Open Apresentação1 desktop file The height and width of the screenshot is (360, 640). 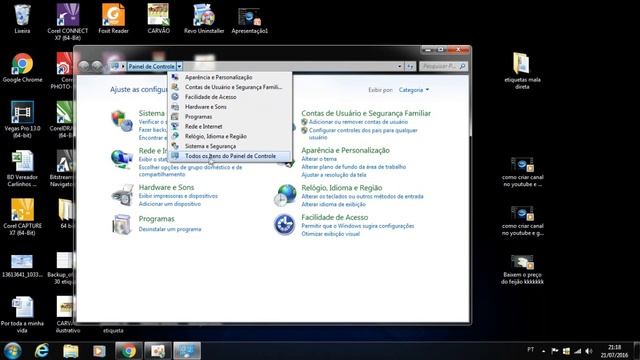click(249, 21)
